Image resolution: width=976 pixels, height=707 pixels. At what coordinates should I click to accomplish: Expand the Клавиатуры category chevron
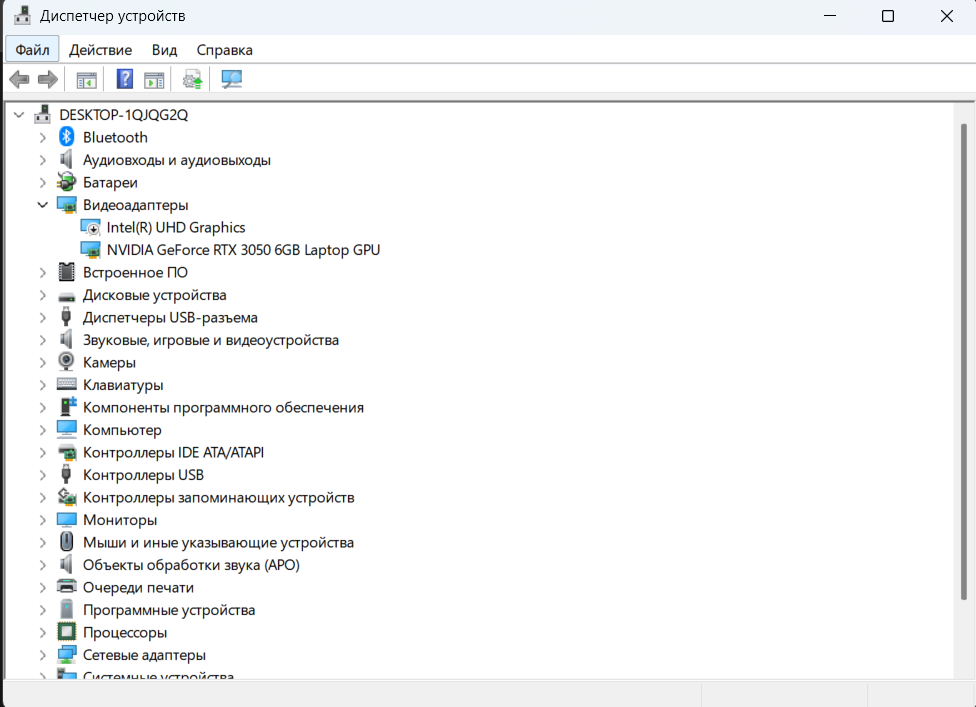[x=42, y=385]
